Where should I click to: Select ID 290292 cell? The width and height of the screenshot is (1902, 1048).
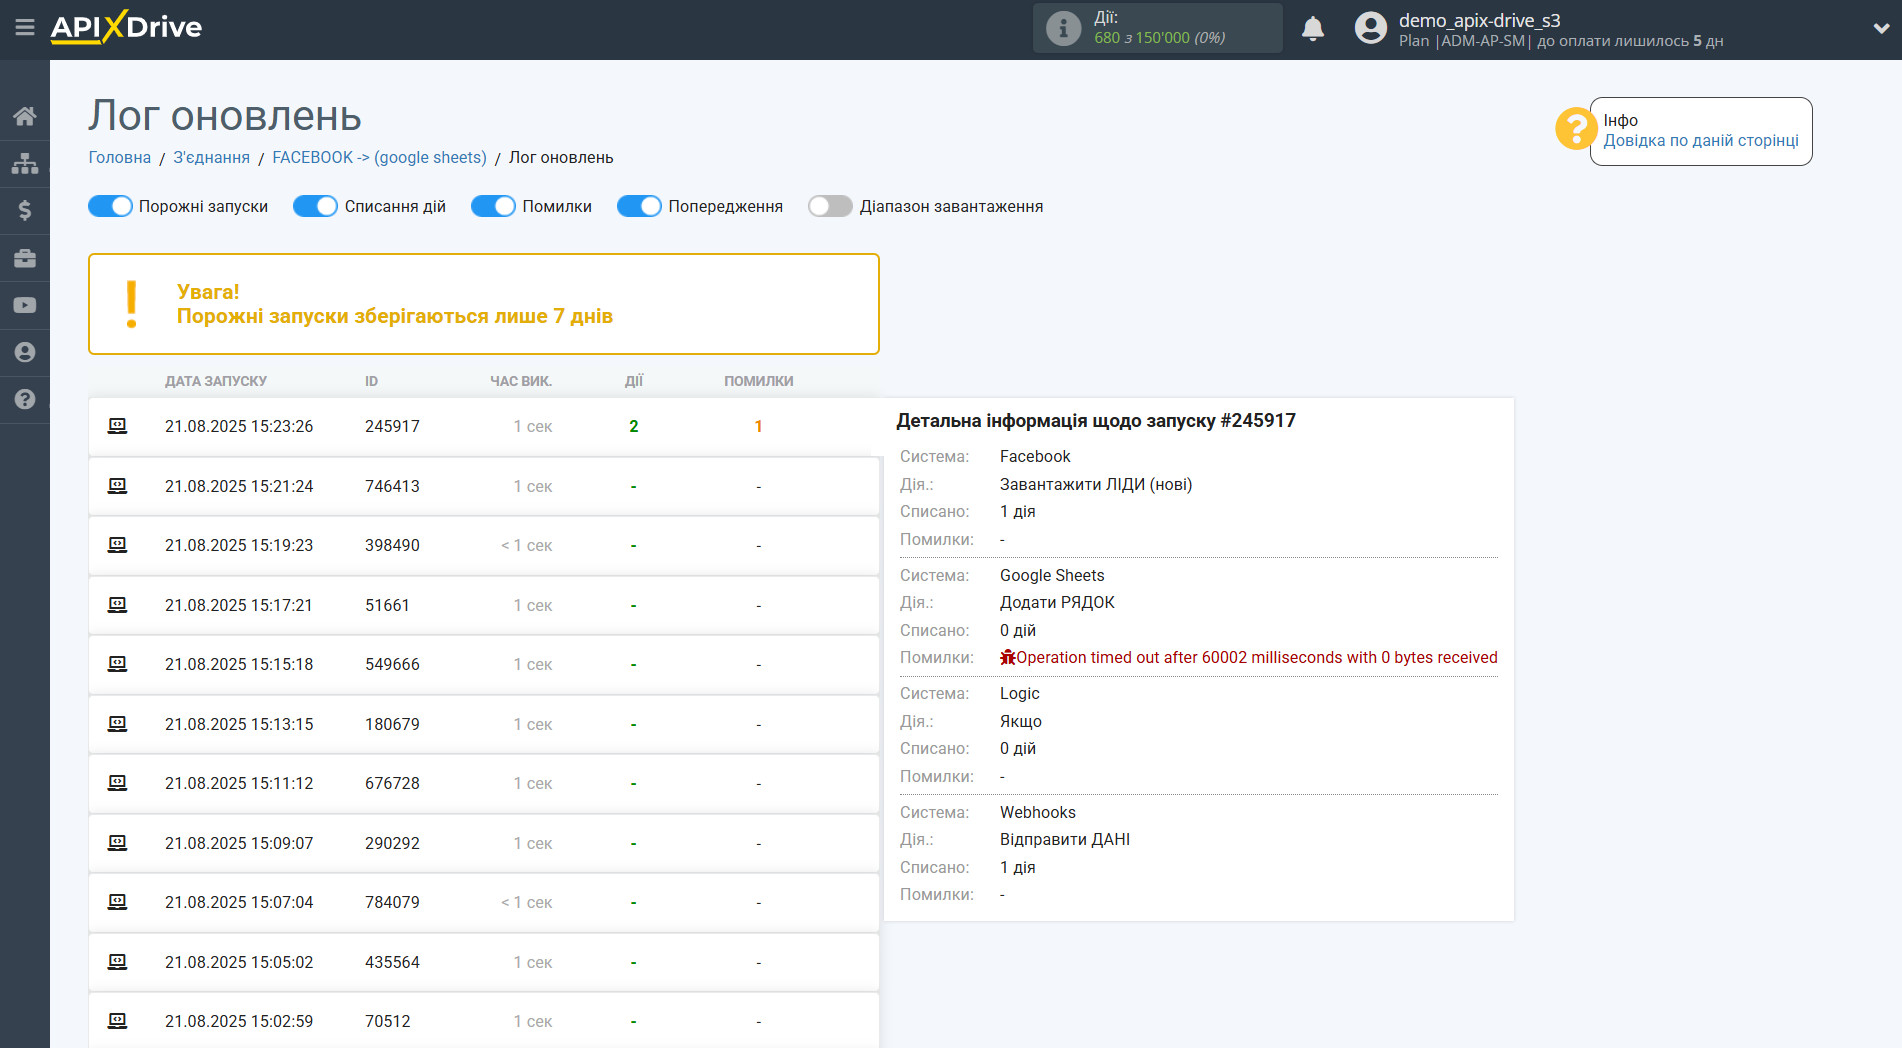coord(392,843)
